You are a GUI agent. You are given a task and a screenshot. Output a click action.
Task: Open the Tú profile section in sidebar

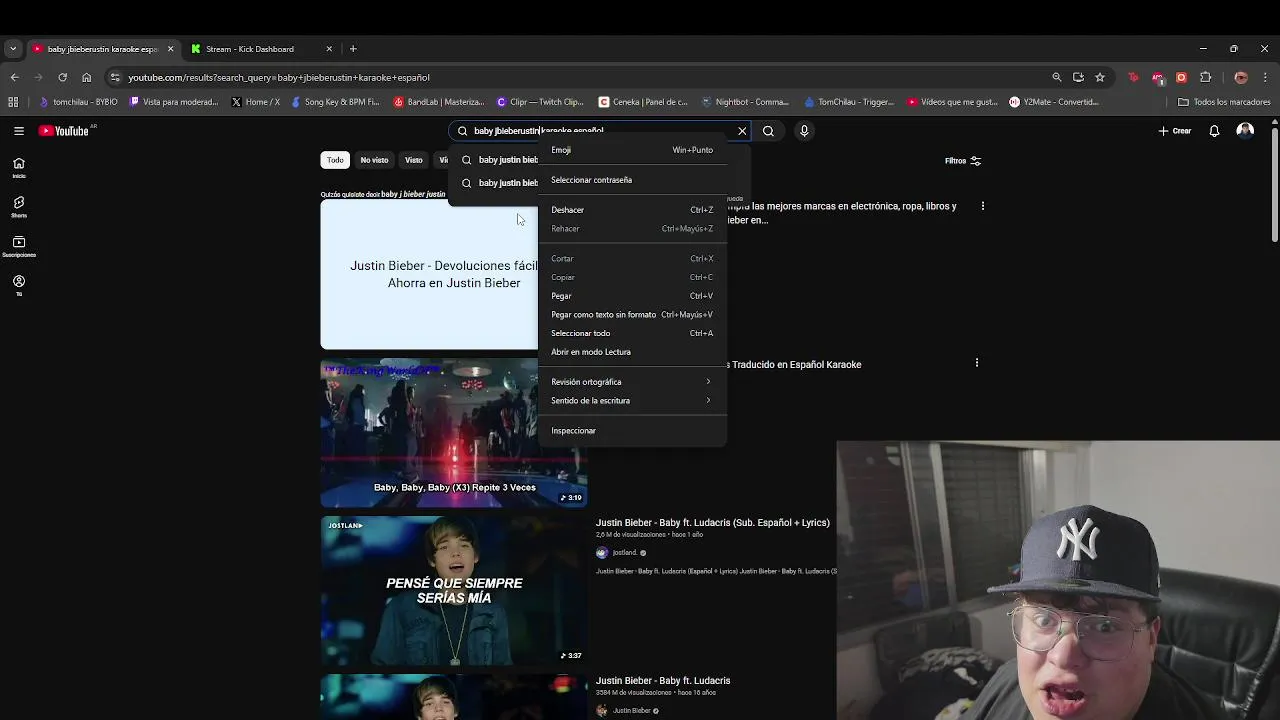[19, 286]
